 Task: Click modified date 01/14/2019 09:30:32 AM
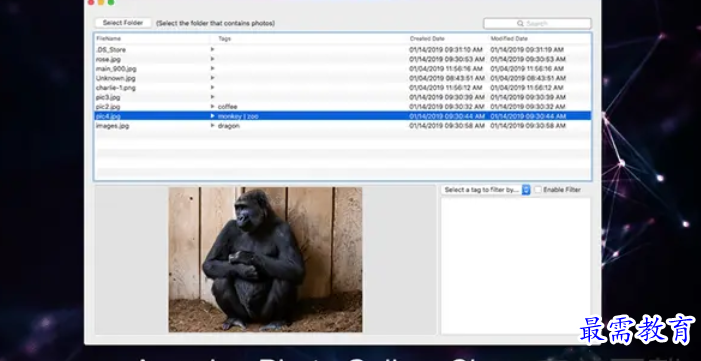tap(528, 107)
